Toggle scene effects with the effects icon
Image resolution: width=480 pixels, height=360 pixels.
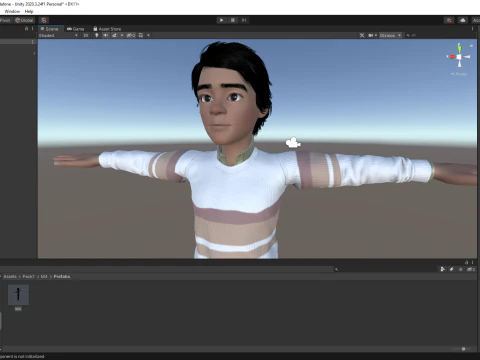click(x=114, y=35)
